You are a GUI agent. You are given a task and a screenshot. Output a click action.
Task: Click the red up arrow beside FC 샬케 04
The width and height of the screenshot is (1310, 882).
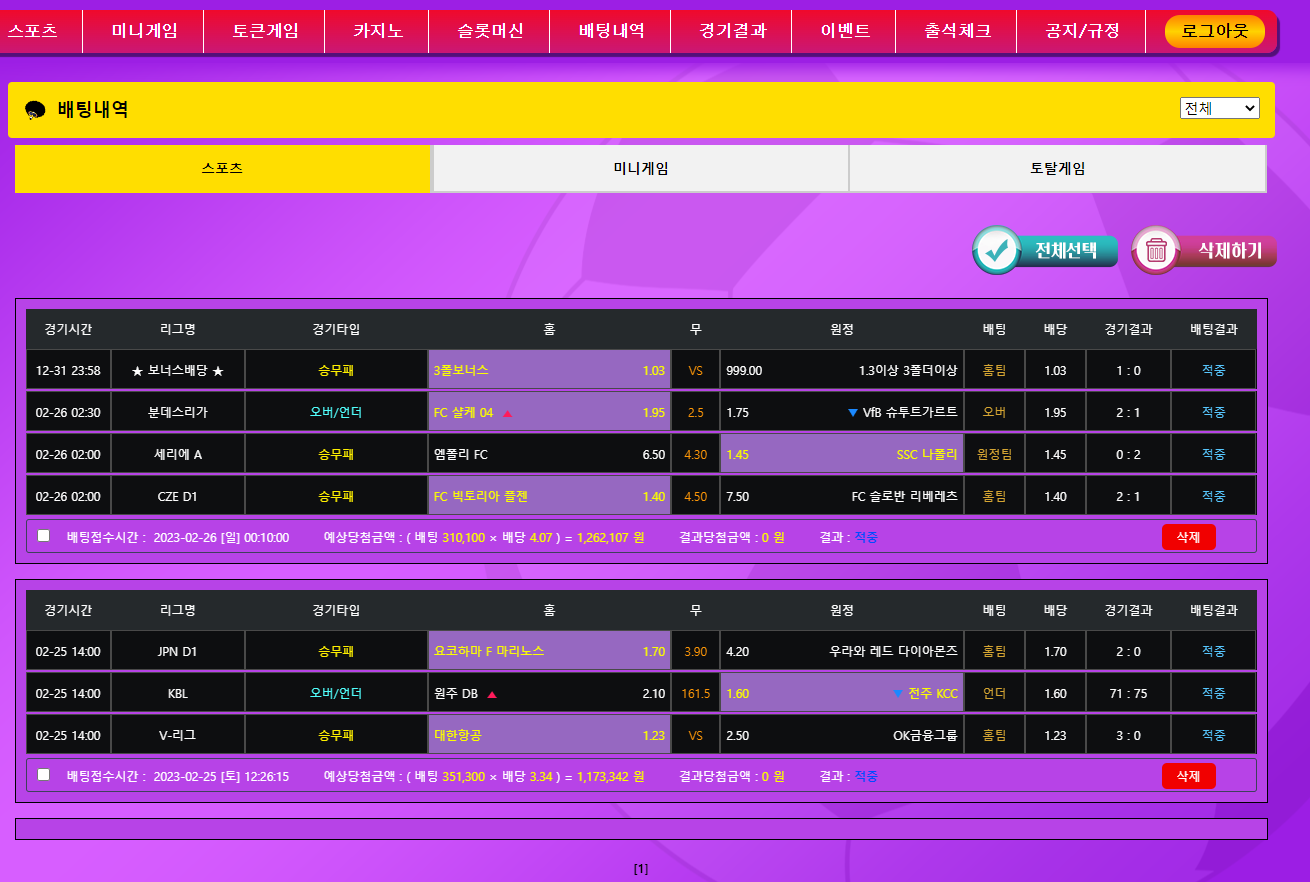507,413
